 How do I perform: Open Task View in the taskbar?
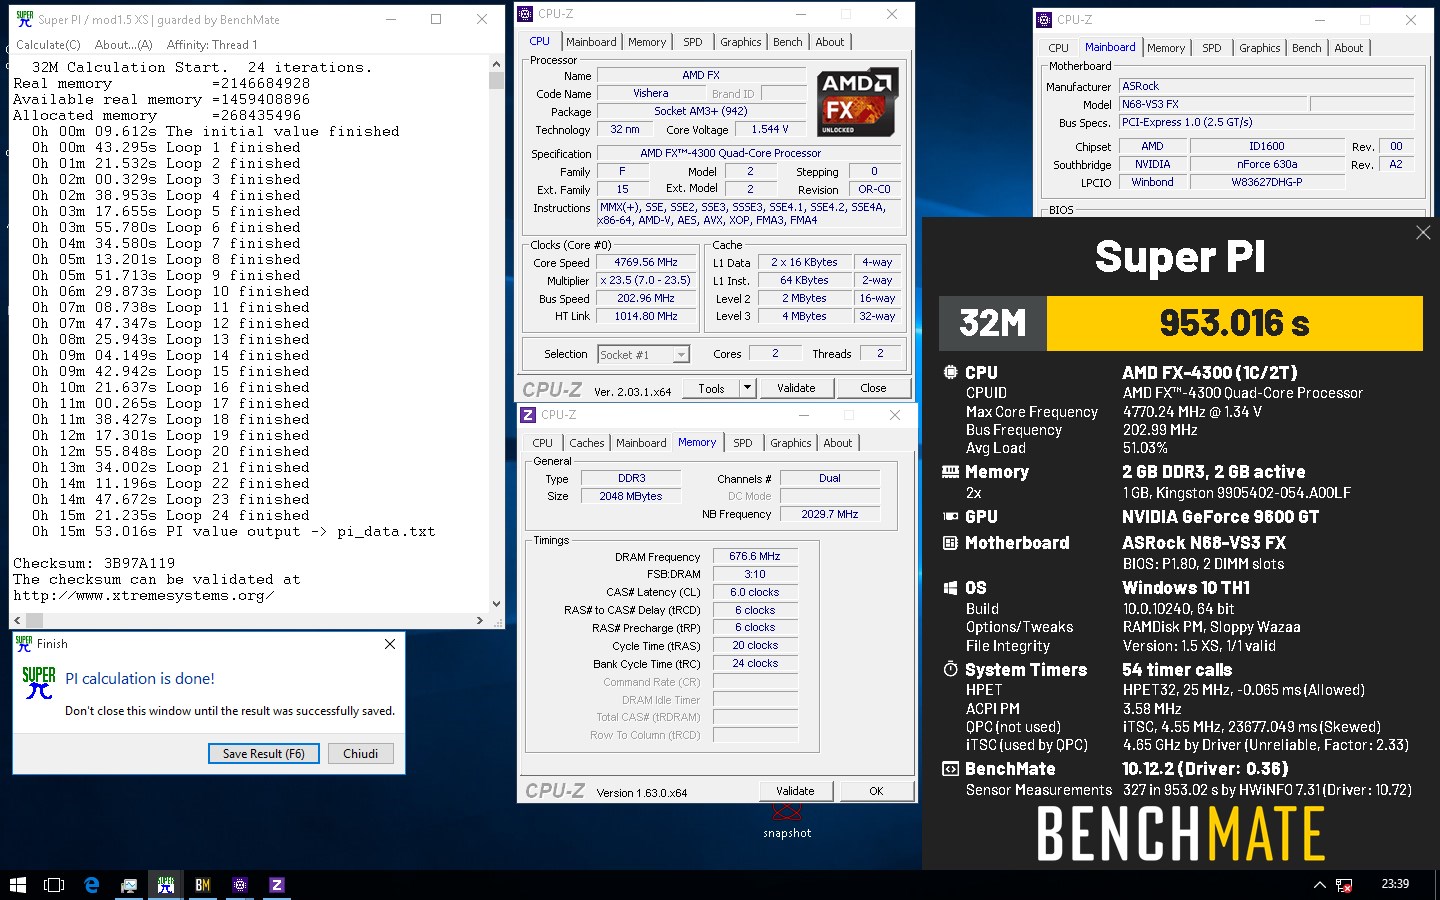[54, 885]
